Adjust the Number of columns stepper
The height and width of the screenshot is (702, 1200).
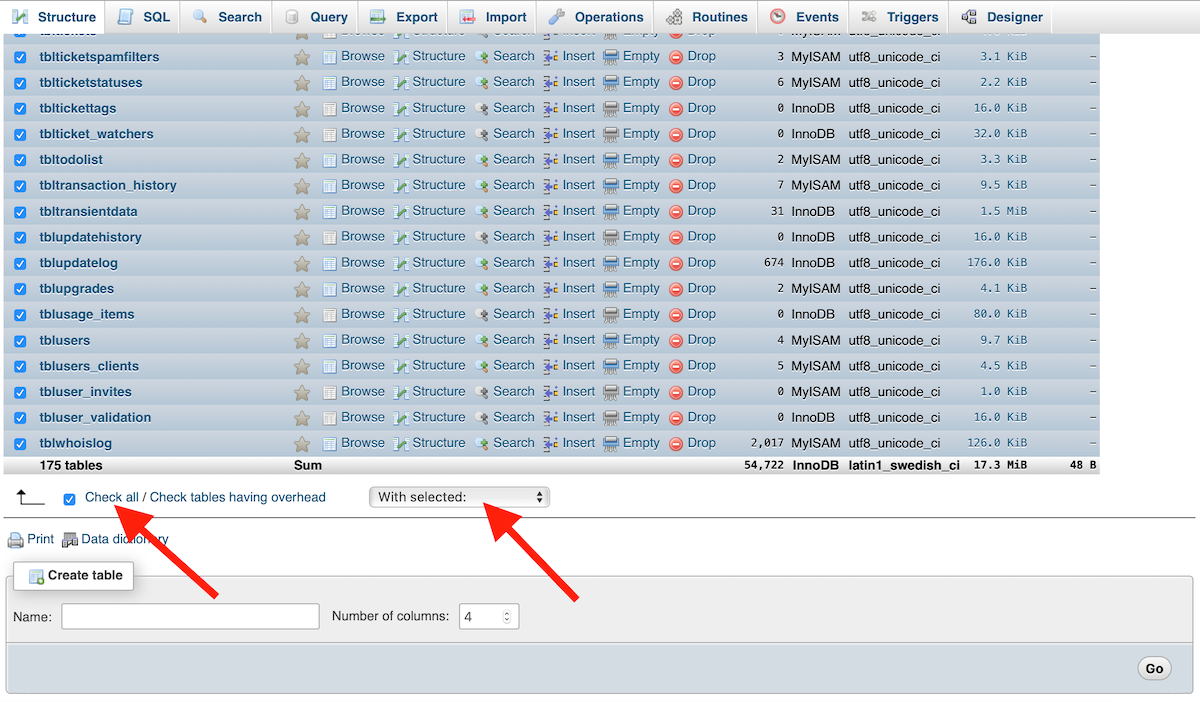click(x=506, y=617)
